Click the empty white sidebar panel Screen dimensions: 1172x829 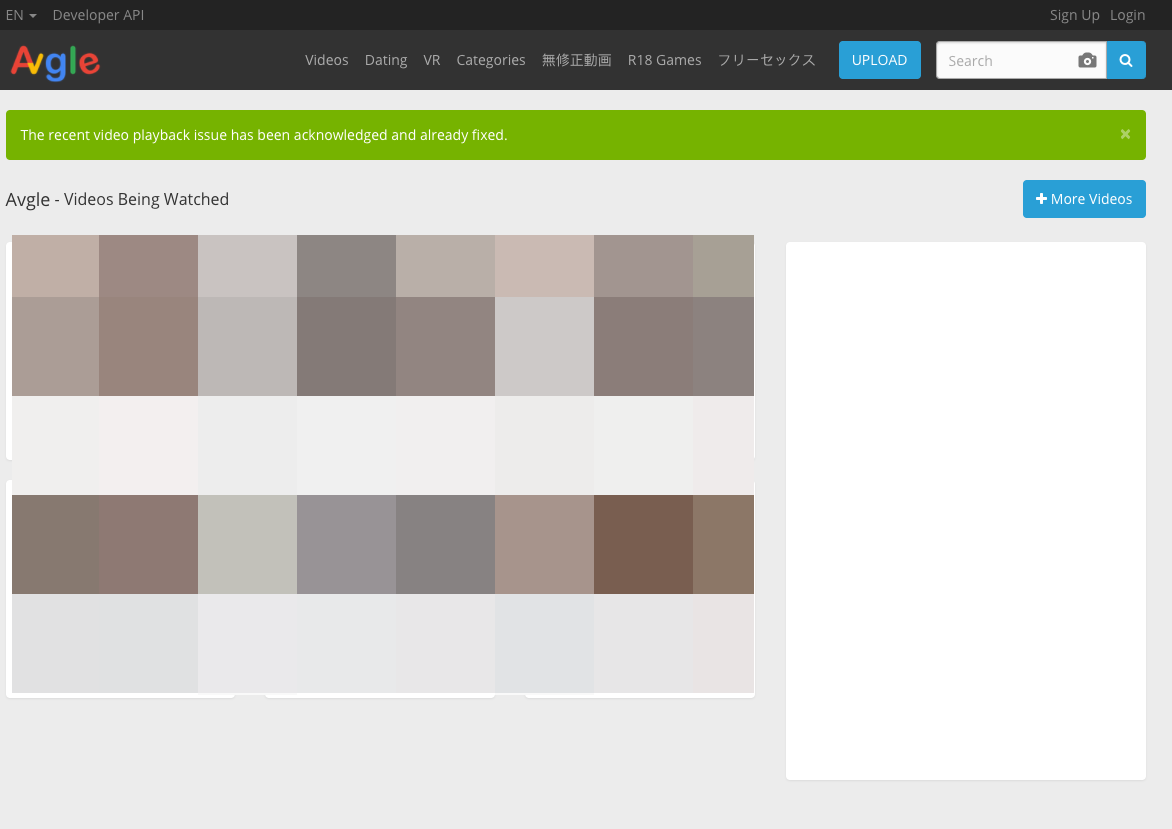pyautogui.click(x=965, y=510)
